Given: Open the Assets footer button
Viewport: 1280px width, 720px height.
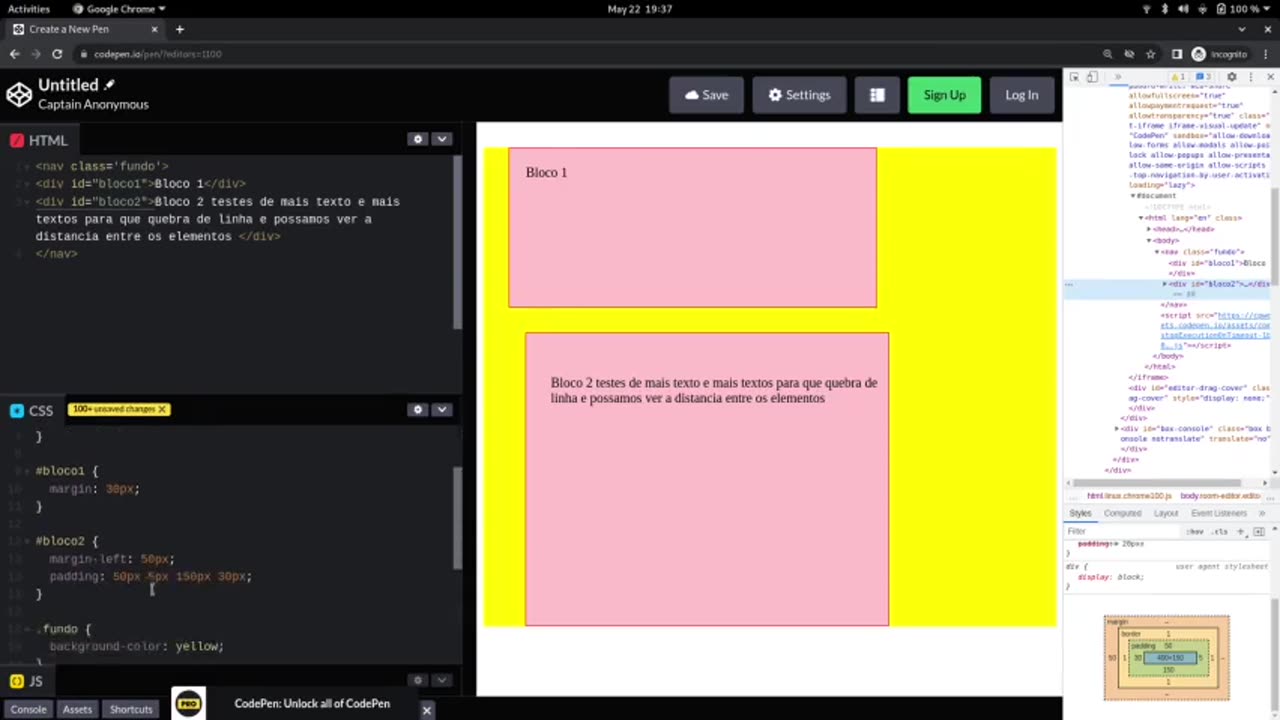Looking at the screenshot, I should tap(77, 709).
